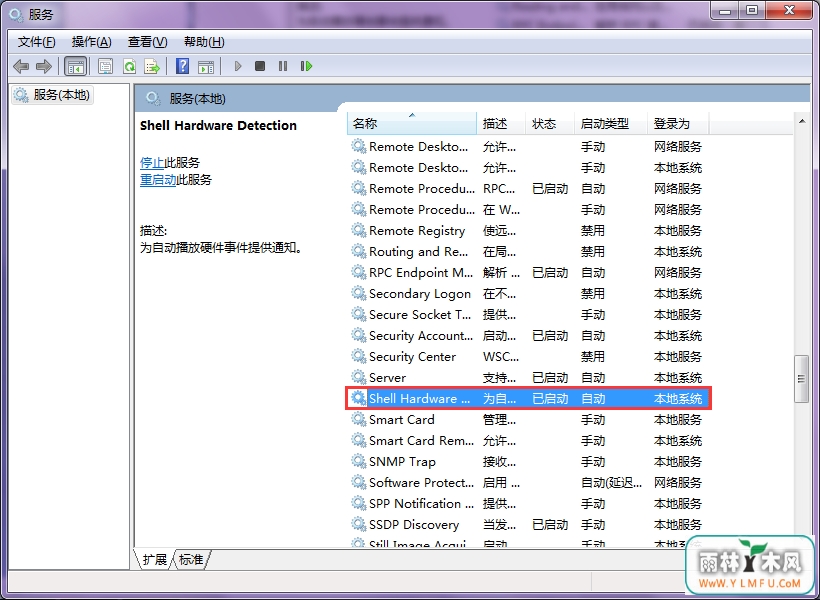Click the Start Service play icon
Viewport: 820px width, 600px height.
[238, 66]
